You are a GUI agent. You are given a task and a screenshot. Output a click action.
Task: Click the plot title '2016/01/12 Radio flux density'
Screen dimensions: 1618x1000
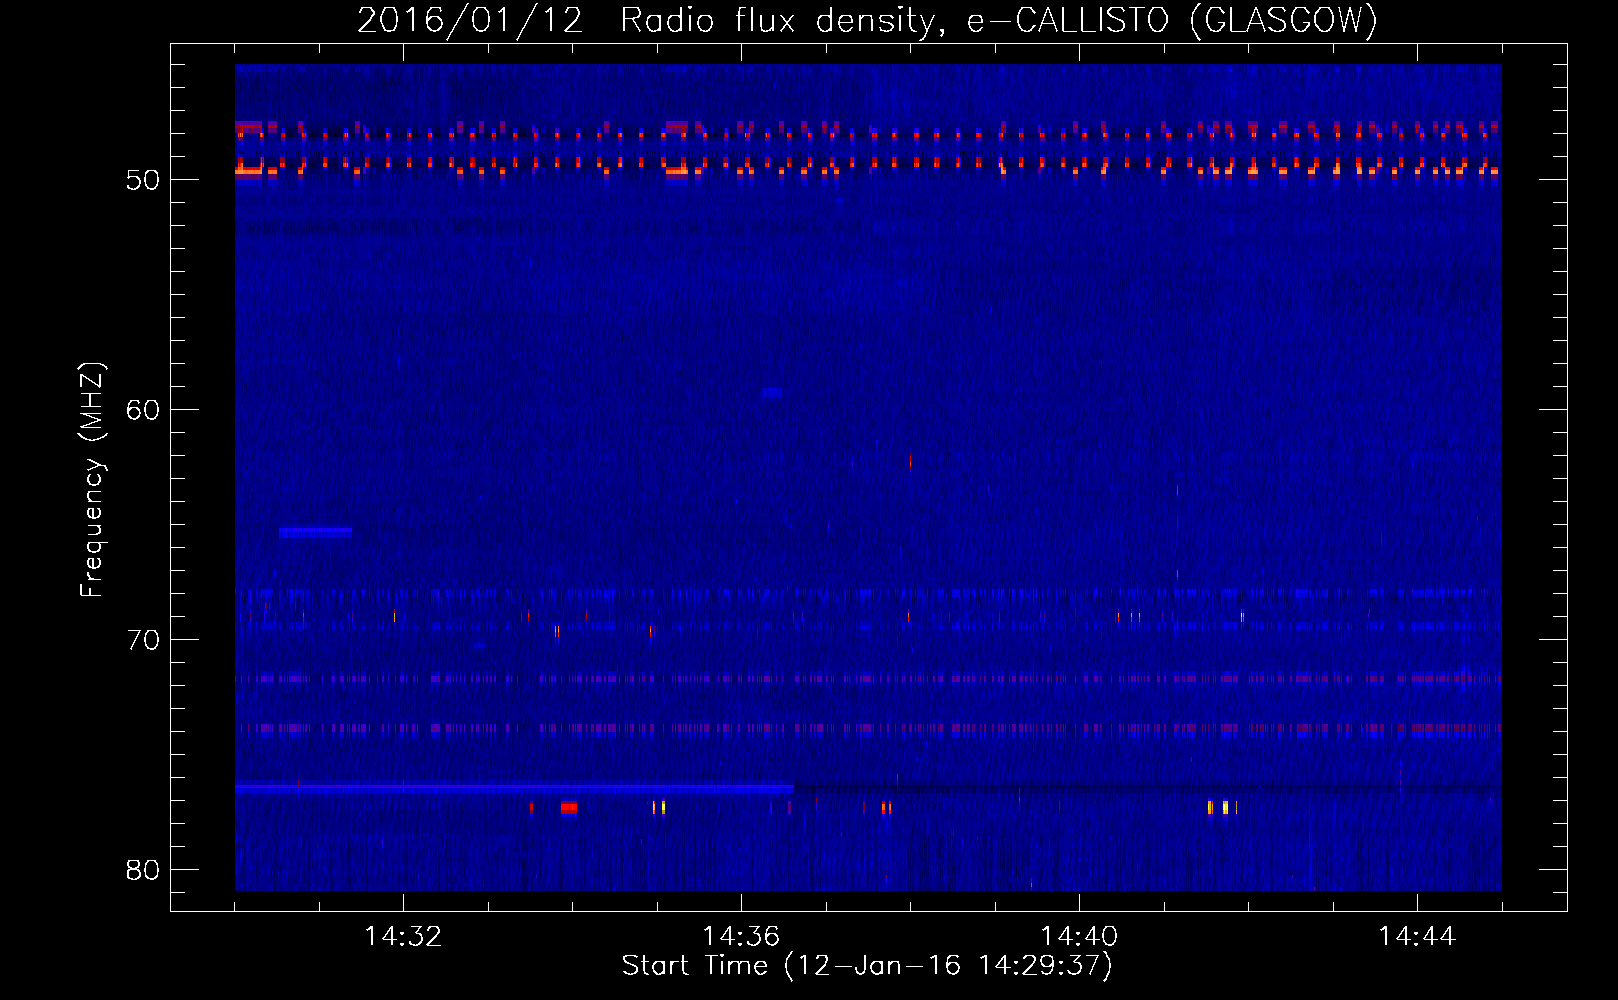pos(650,21)
